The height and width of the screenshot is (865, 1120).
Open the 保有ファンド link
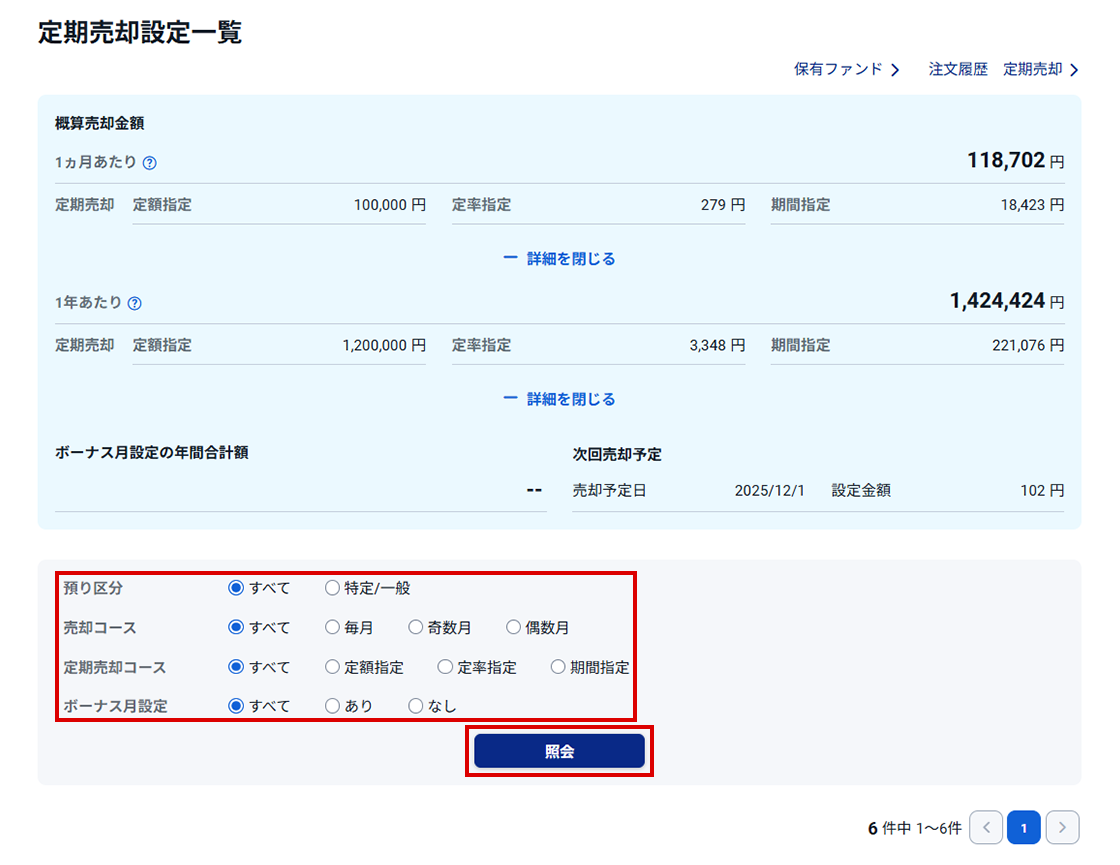pos(846,70)
